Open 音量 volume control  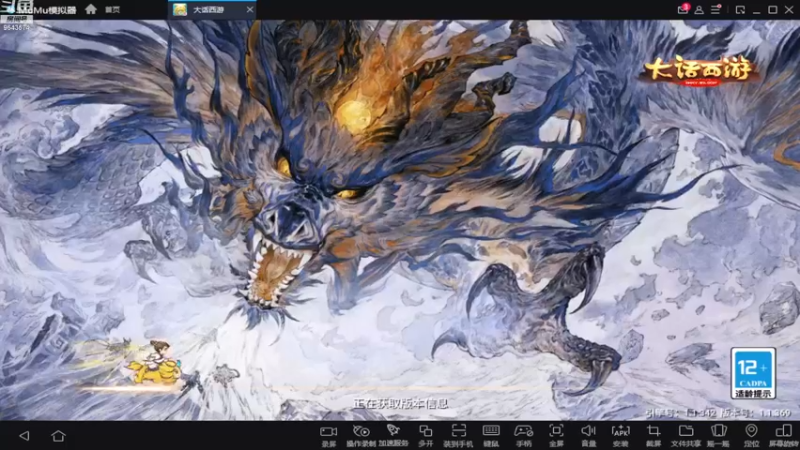pos(588,436)
